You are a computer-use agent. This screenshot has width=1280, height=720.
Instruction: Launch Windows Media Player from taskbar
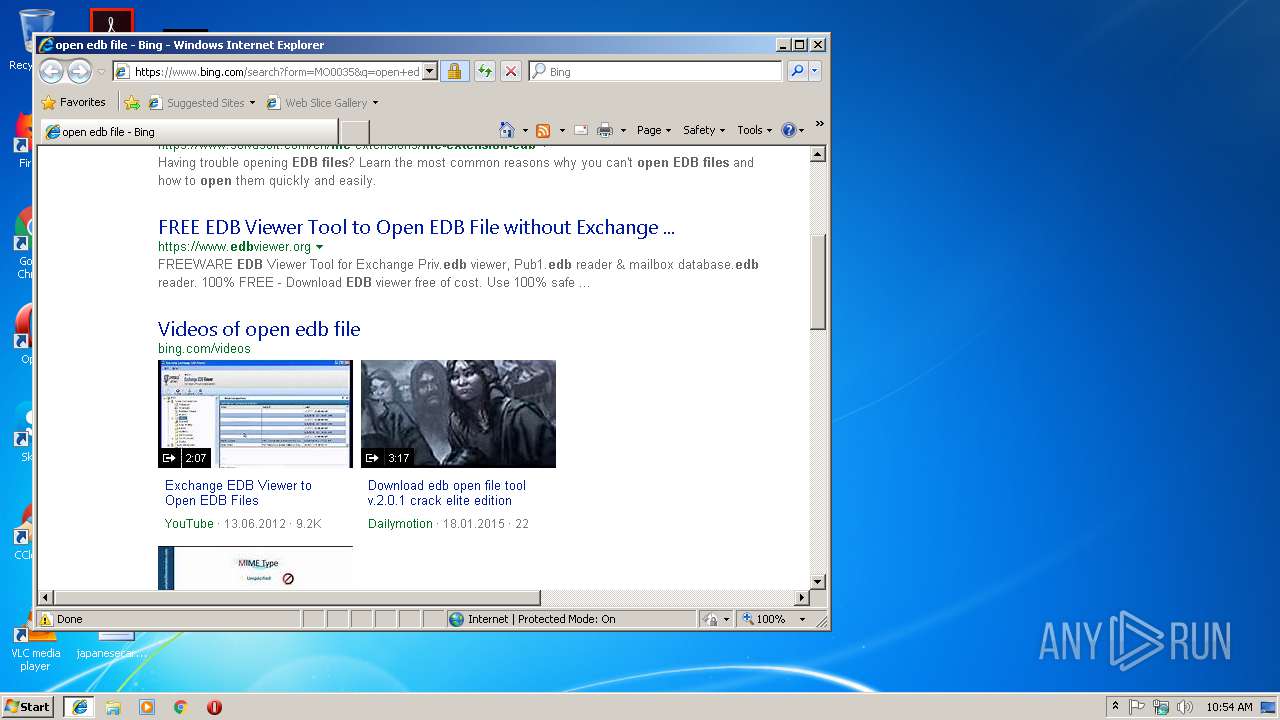click(147, 707)
